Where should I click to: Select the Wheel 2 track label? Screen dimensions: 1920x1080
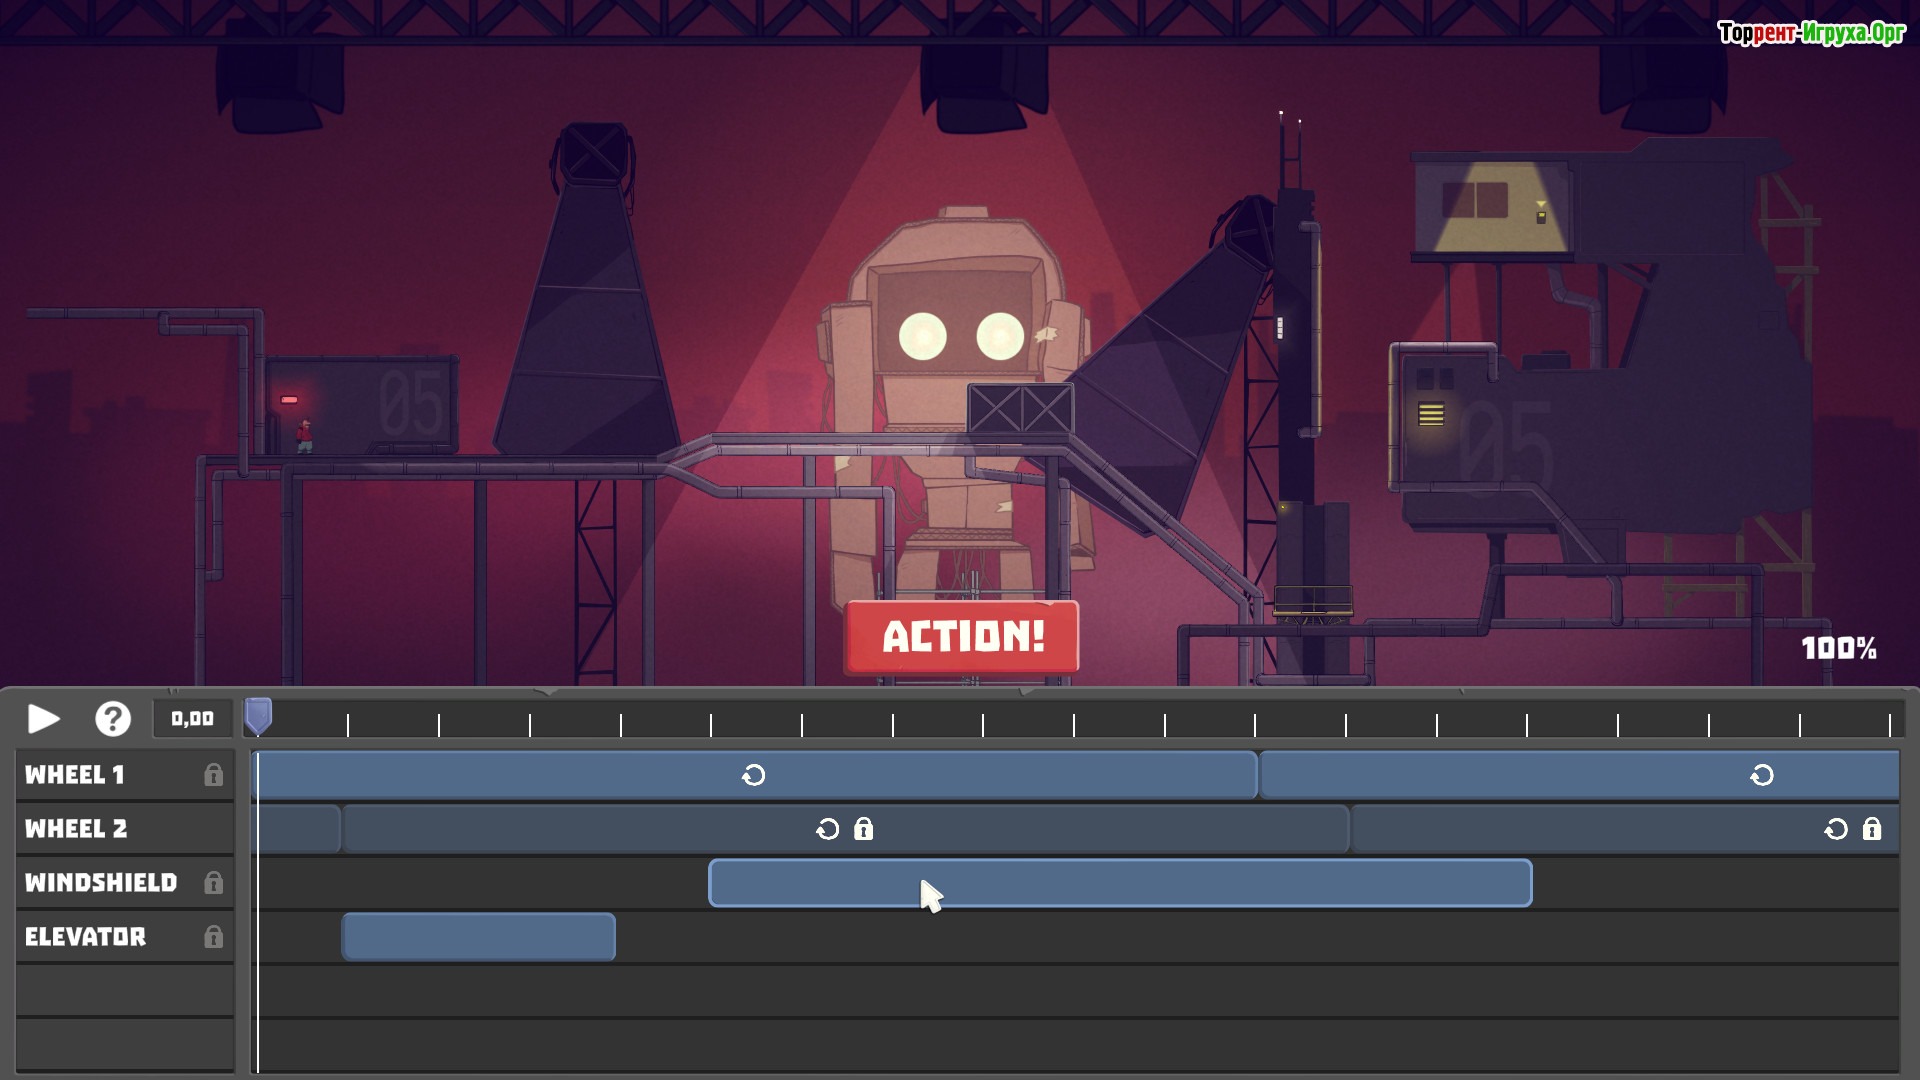tap(76, 829)
